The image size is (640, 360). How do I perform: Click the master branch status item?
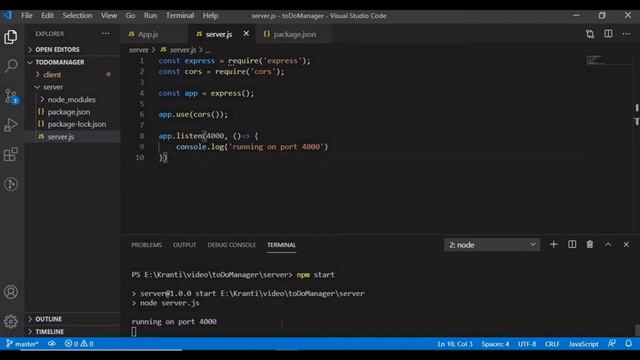pyautogui.click(x=22, y=344)
